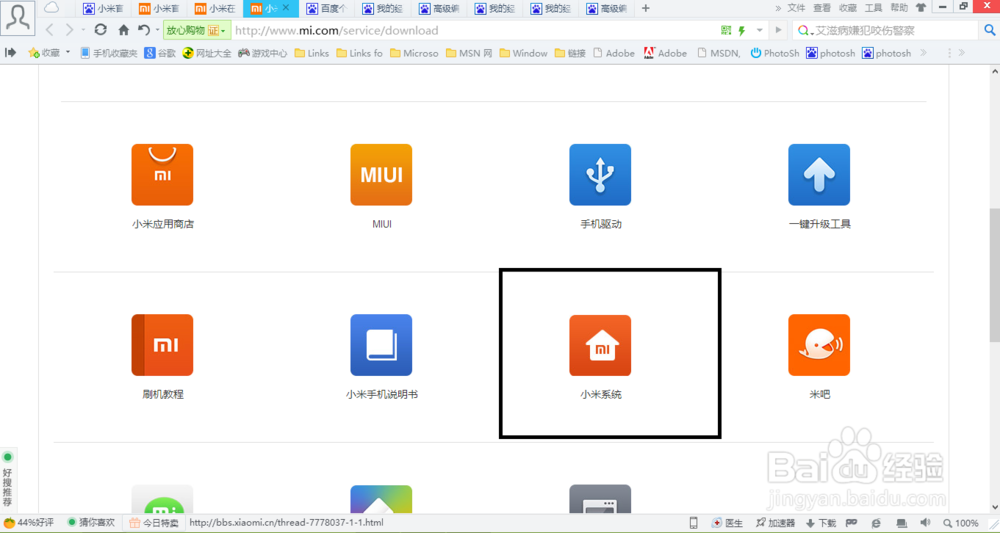Open the Links fo bookmark folder

[x=359, y=53]
